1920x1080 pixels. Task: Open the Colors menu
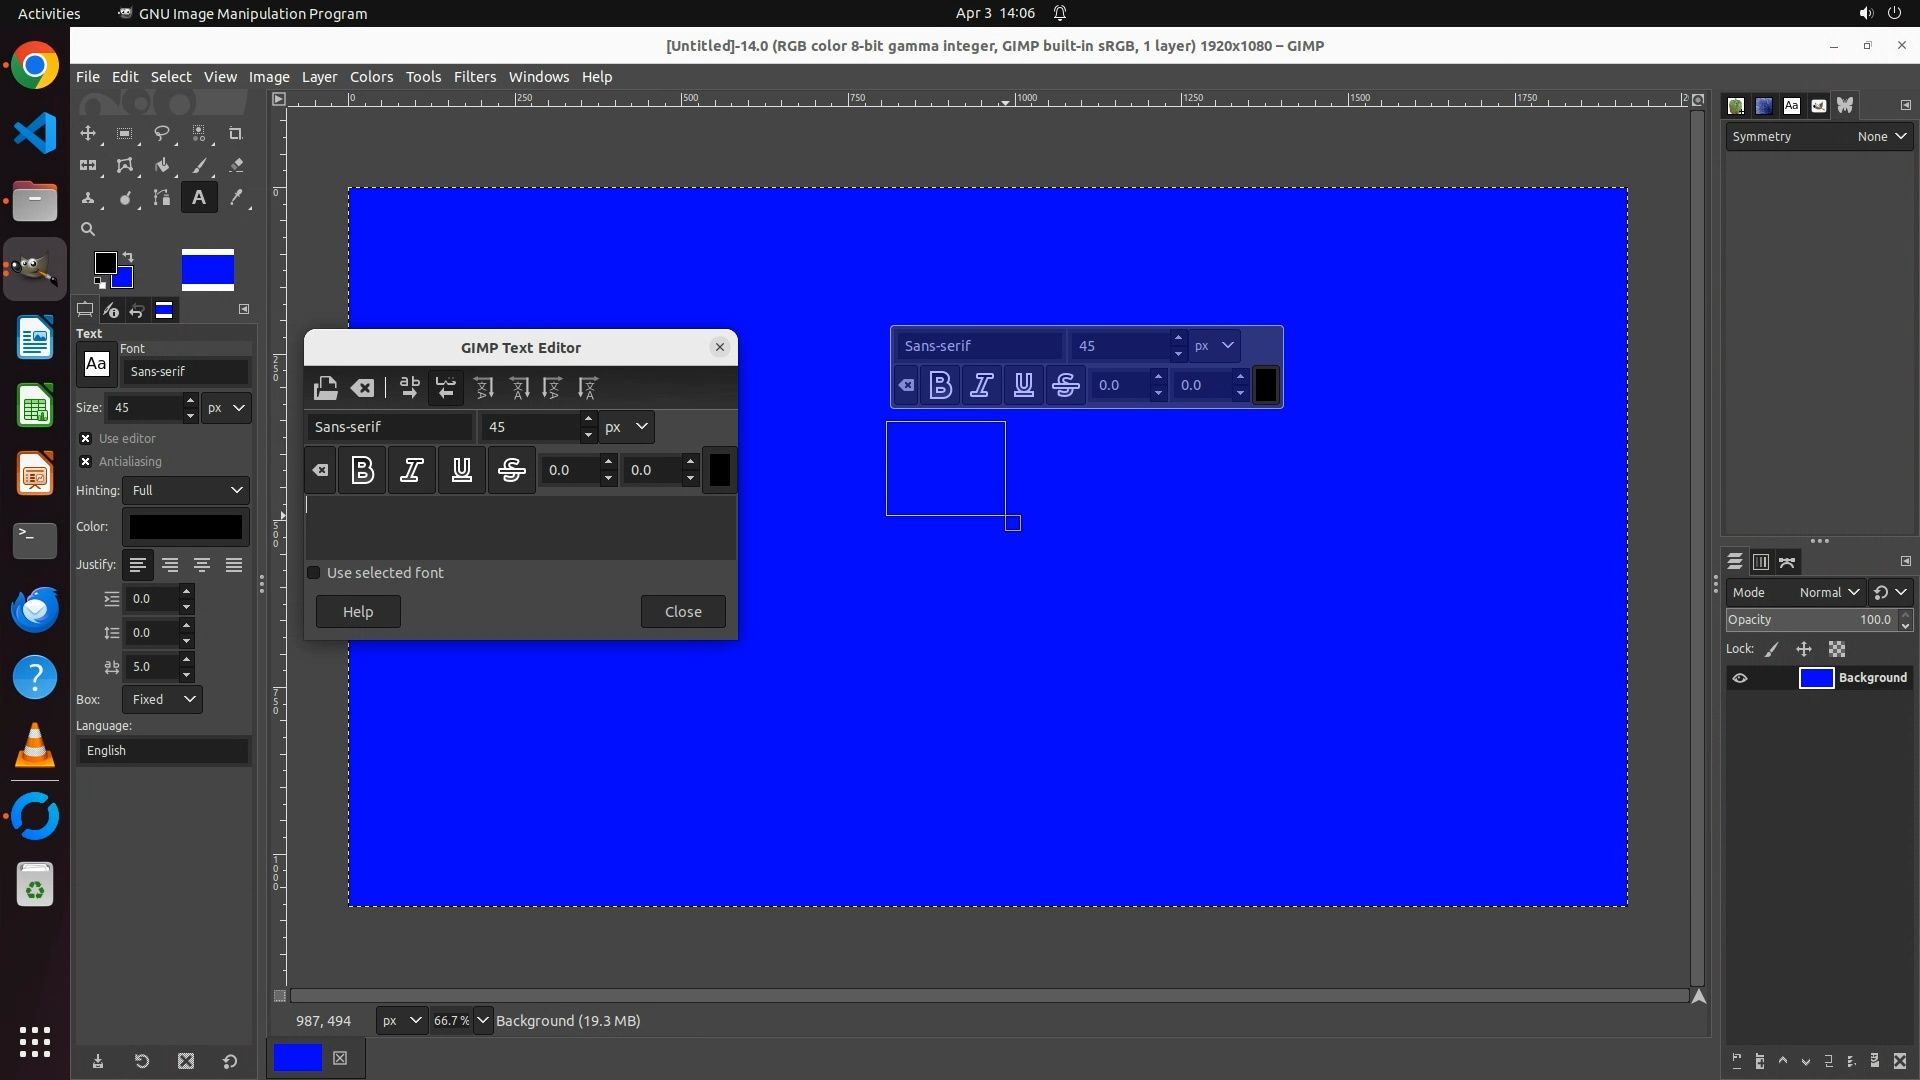371,77
